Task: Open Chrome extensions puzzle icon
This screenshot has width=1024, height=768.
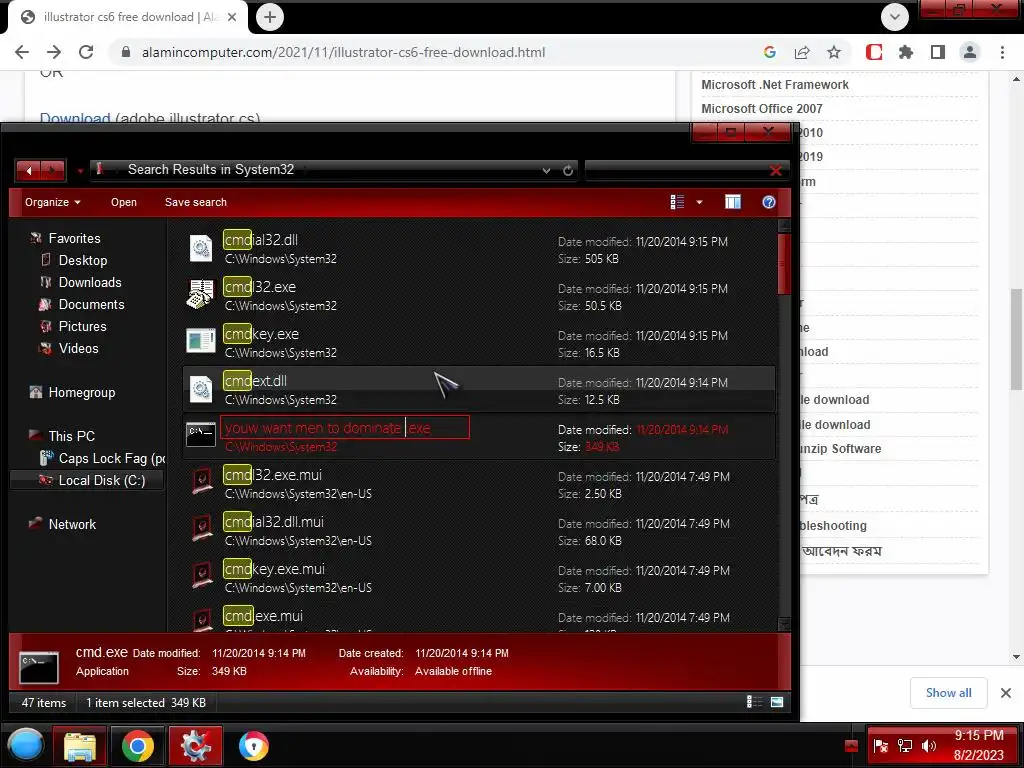Action: (906, 52)
